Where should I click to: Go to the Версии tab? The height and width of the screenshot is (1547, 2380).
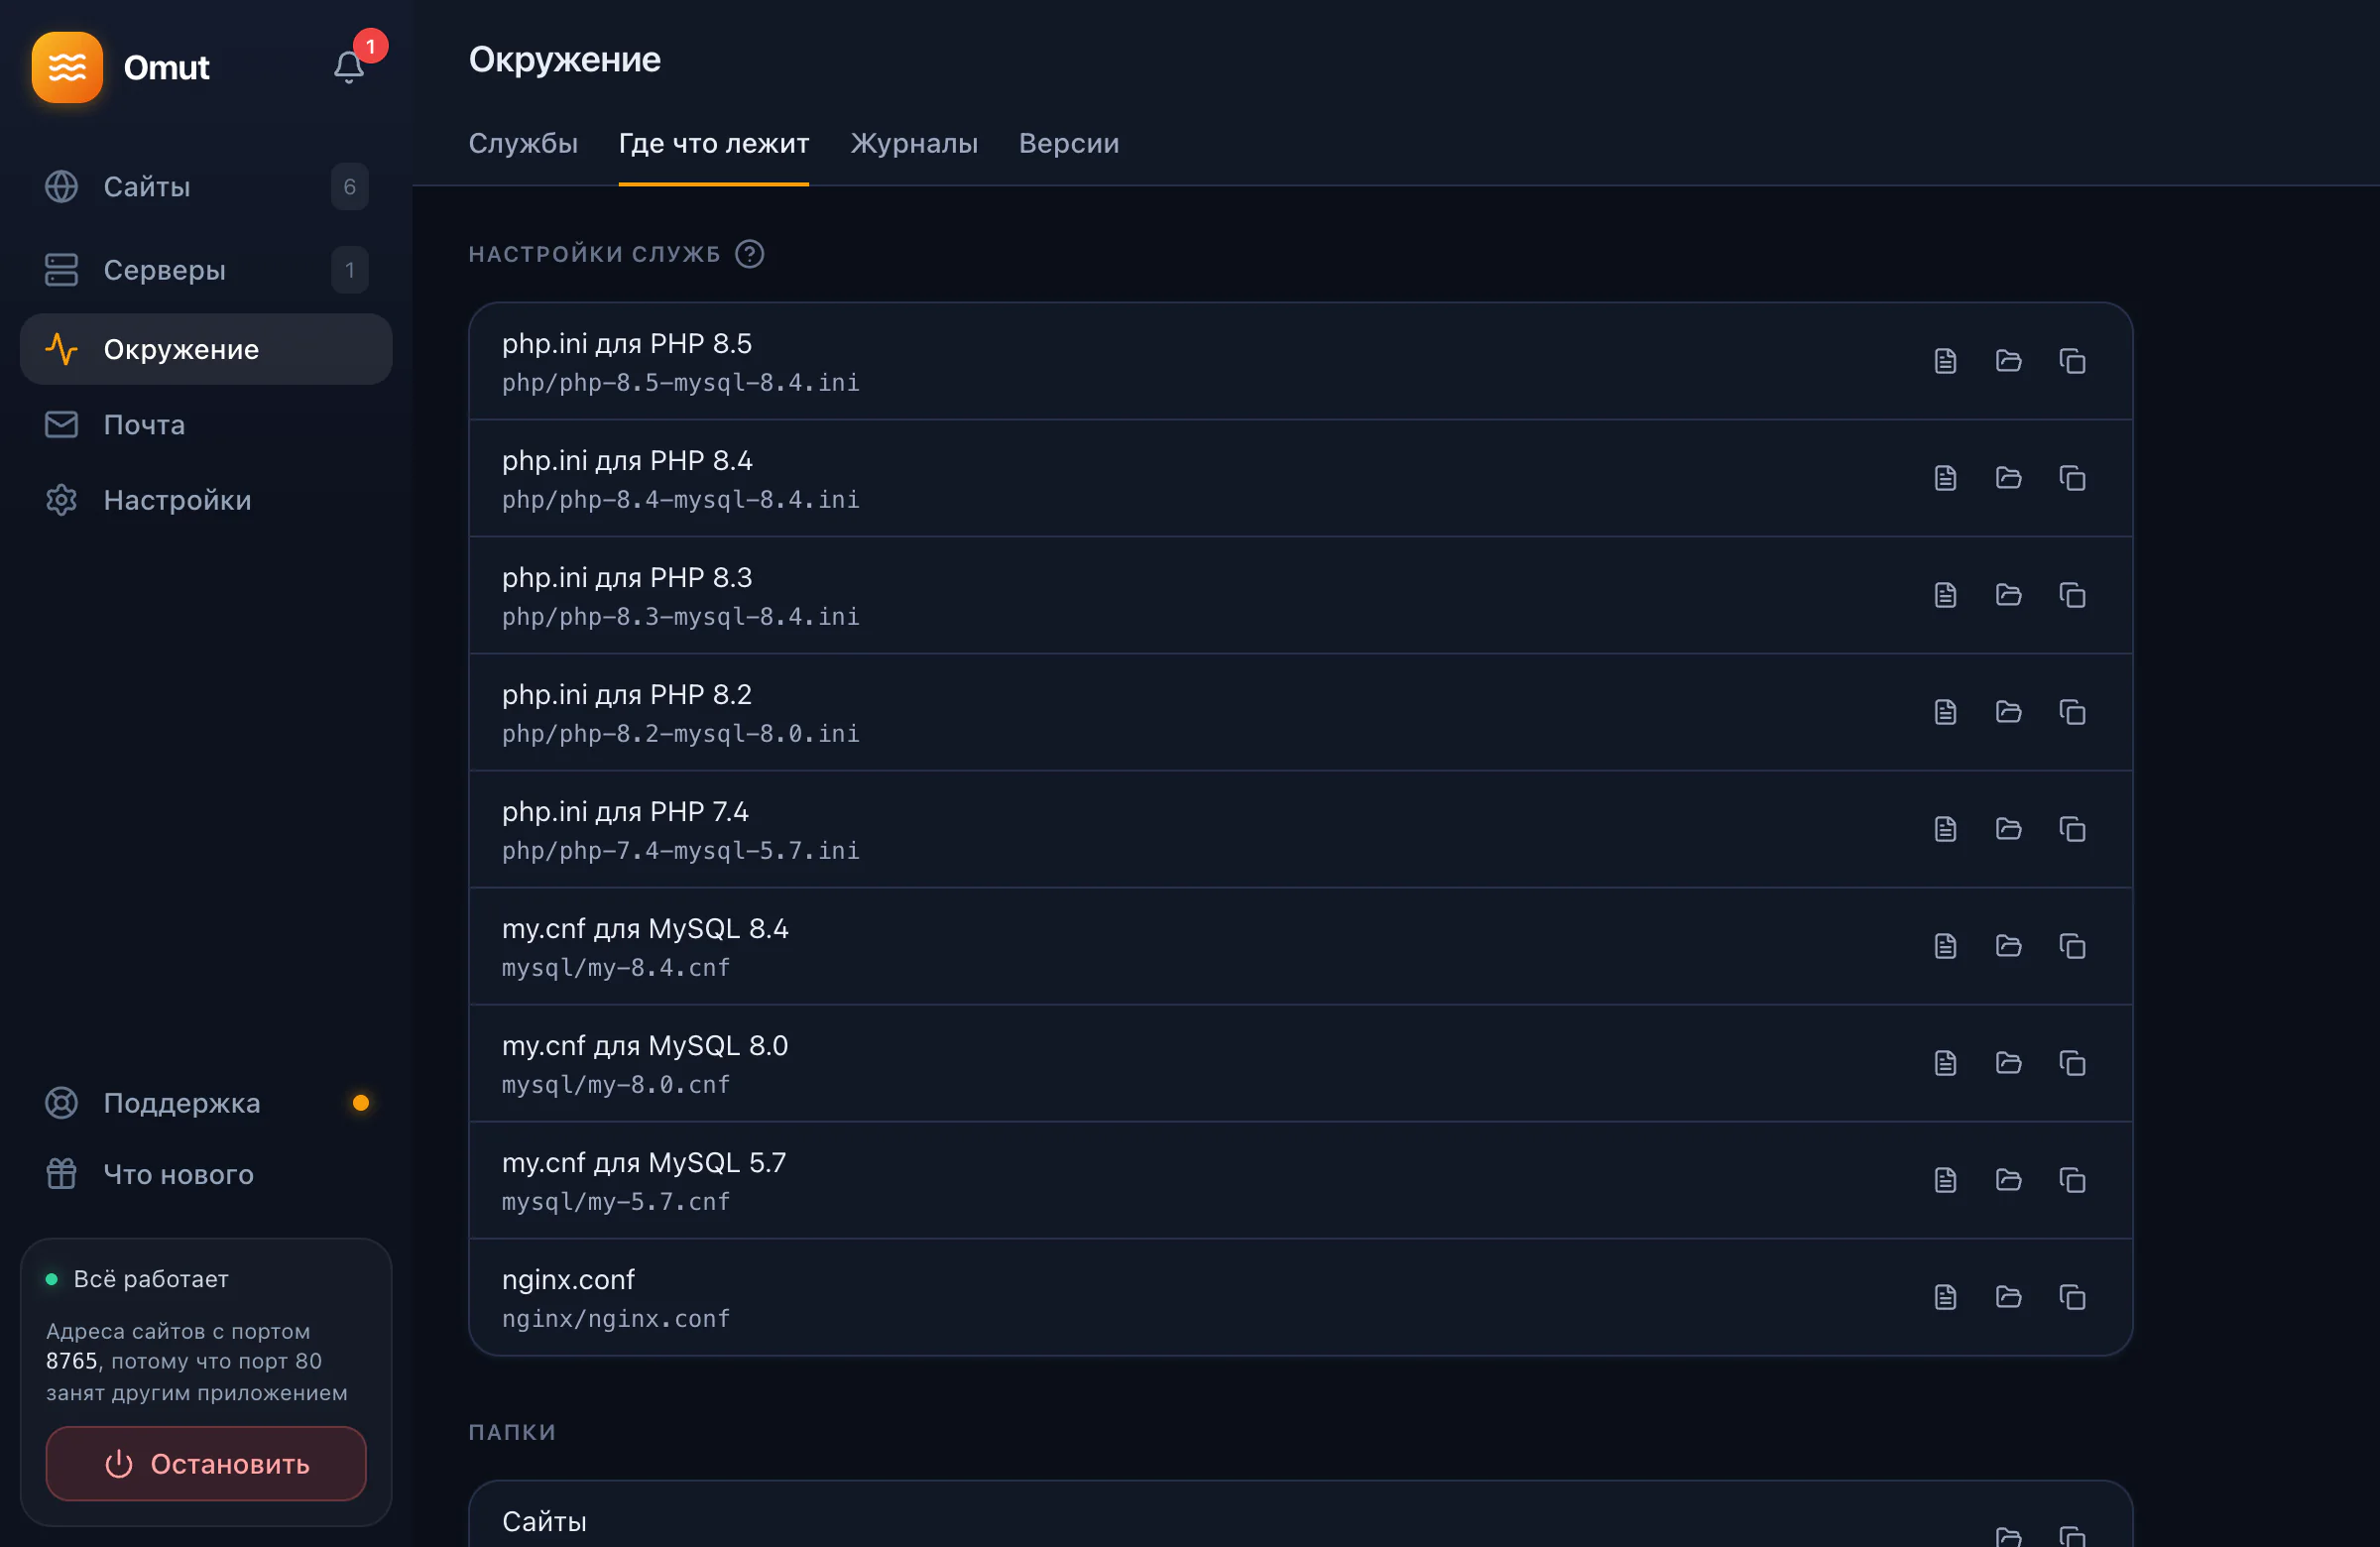[1069, 143]
